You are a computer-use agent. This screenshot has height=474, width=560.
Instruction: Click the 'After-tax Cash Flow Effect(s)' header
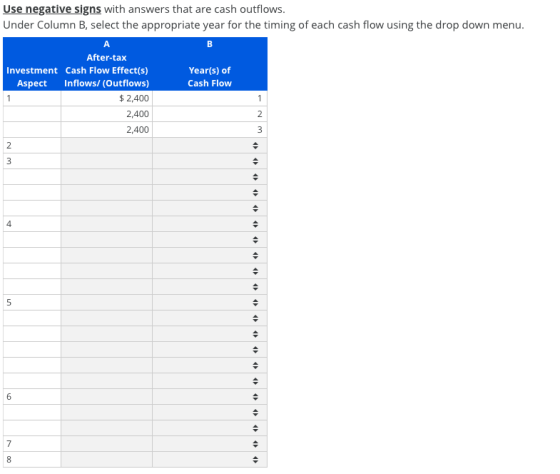click(x=106, y=64)
